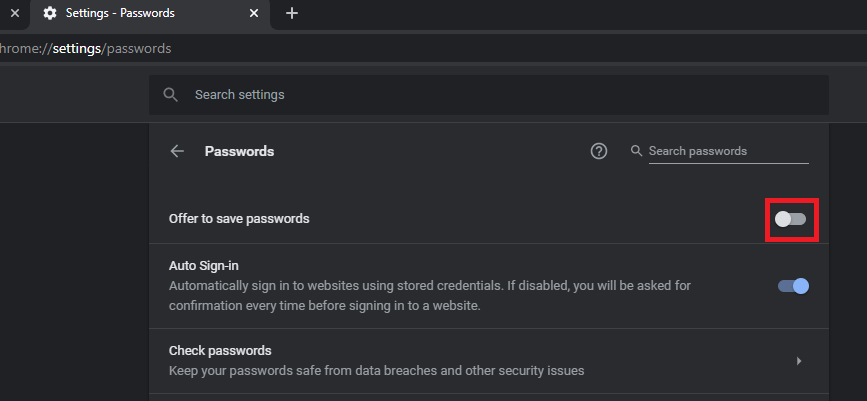Go back using the arrow beside Passwords

pyautogui.click(x=177, y=151)
